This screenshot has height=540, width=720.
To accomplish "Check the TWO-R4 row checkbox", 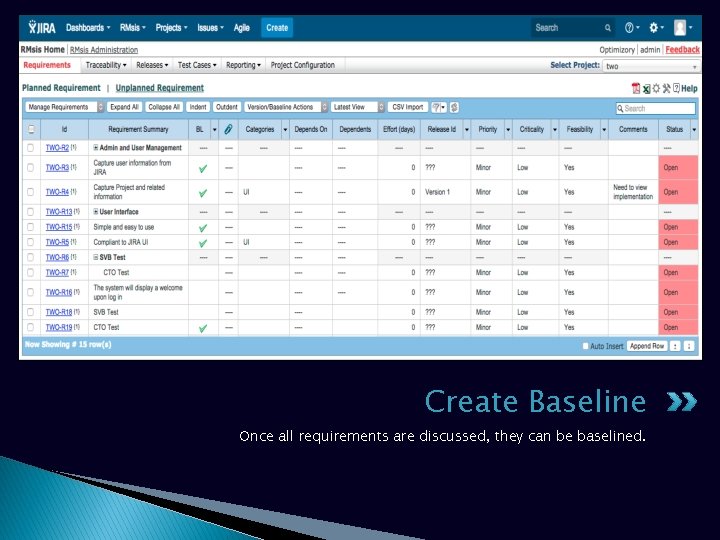I will [30, 192].
